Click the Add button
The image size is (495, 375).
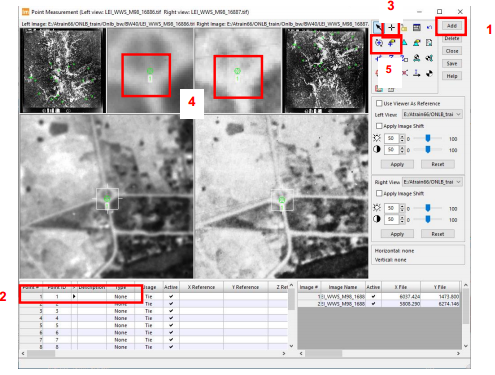tap(452, 26)
